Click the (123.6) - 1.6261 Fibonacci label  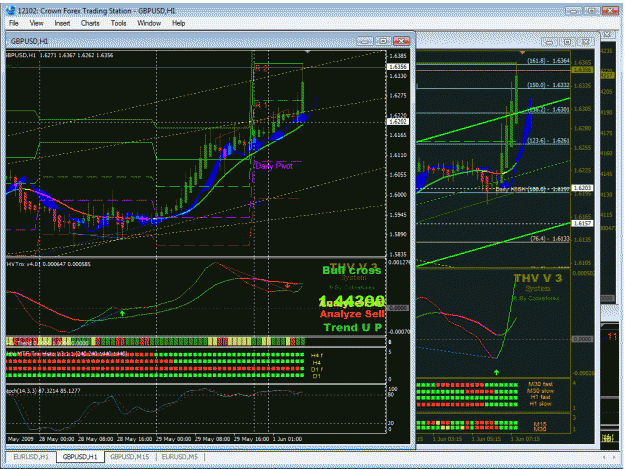coord(548,141)
